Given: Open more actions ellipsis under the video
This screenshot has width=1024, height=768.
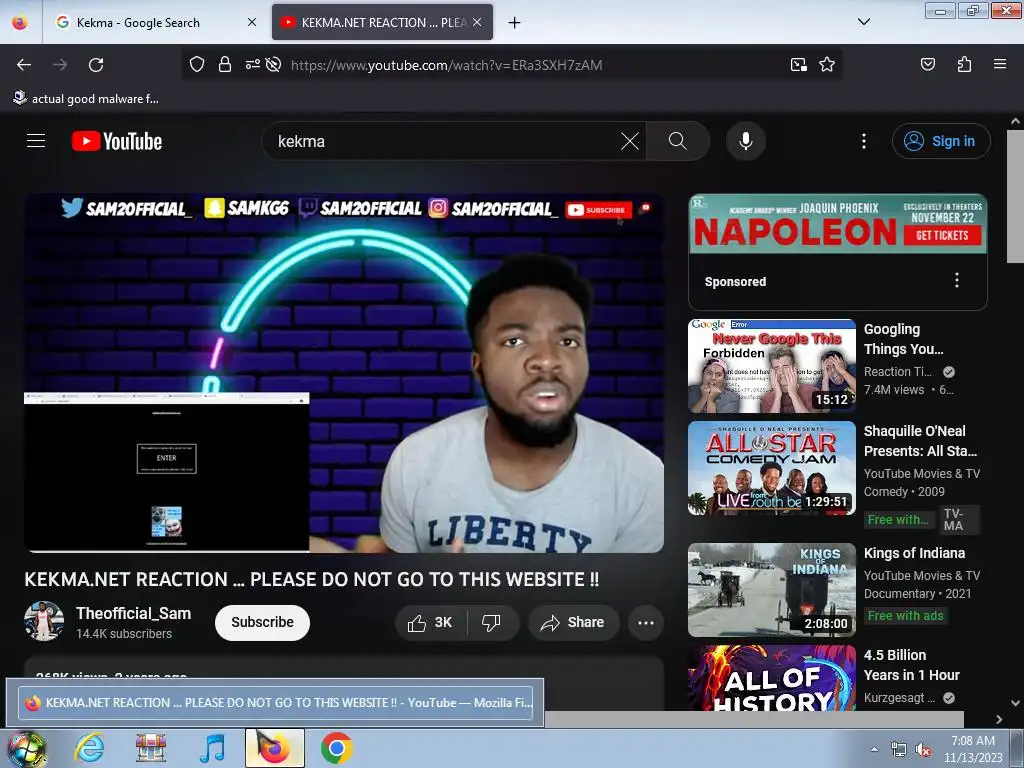Looking at the screenshot, I should [645, 622].
